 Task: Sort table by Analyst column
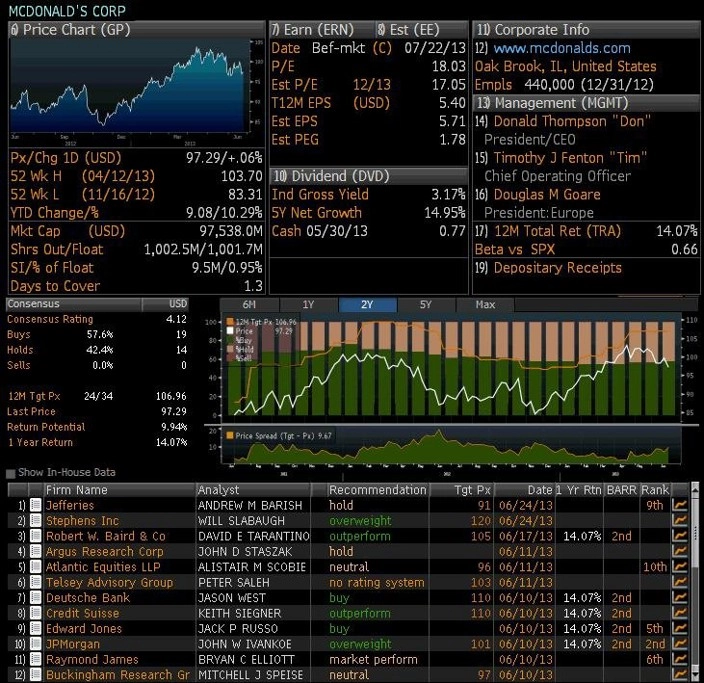coord(253,490)
